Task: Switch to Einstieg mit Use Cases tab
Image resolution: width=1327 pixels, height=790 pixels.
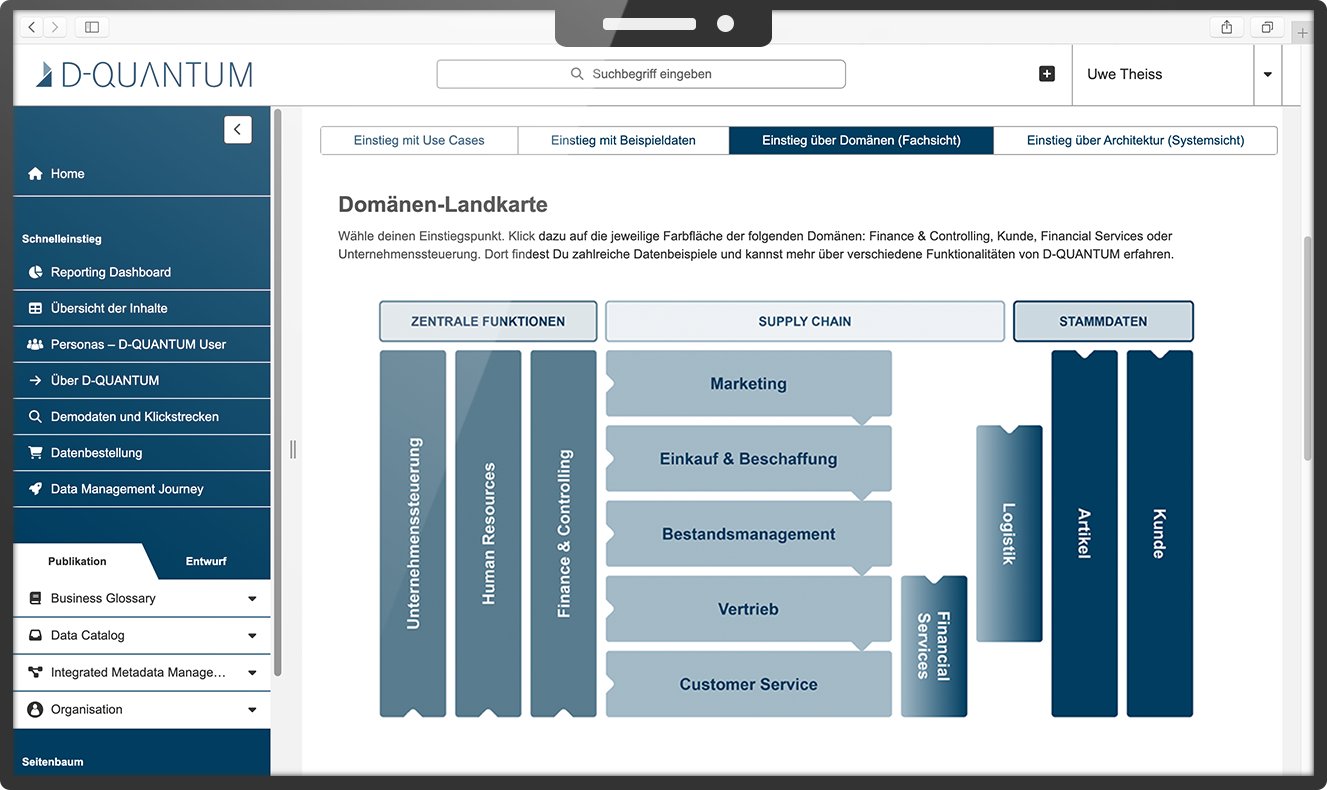Action: pyautogui.click(x=418, y=140)
